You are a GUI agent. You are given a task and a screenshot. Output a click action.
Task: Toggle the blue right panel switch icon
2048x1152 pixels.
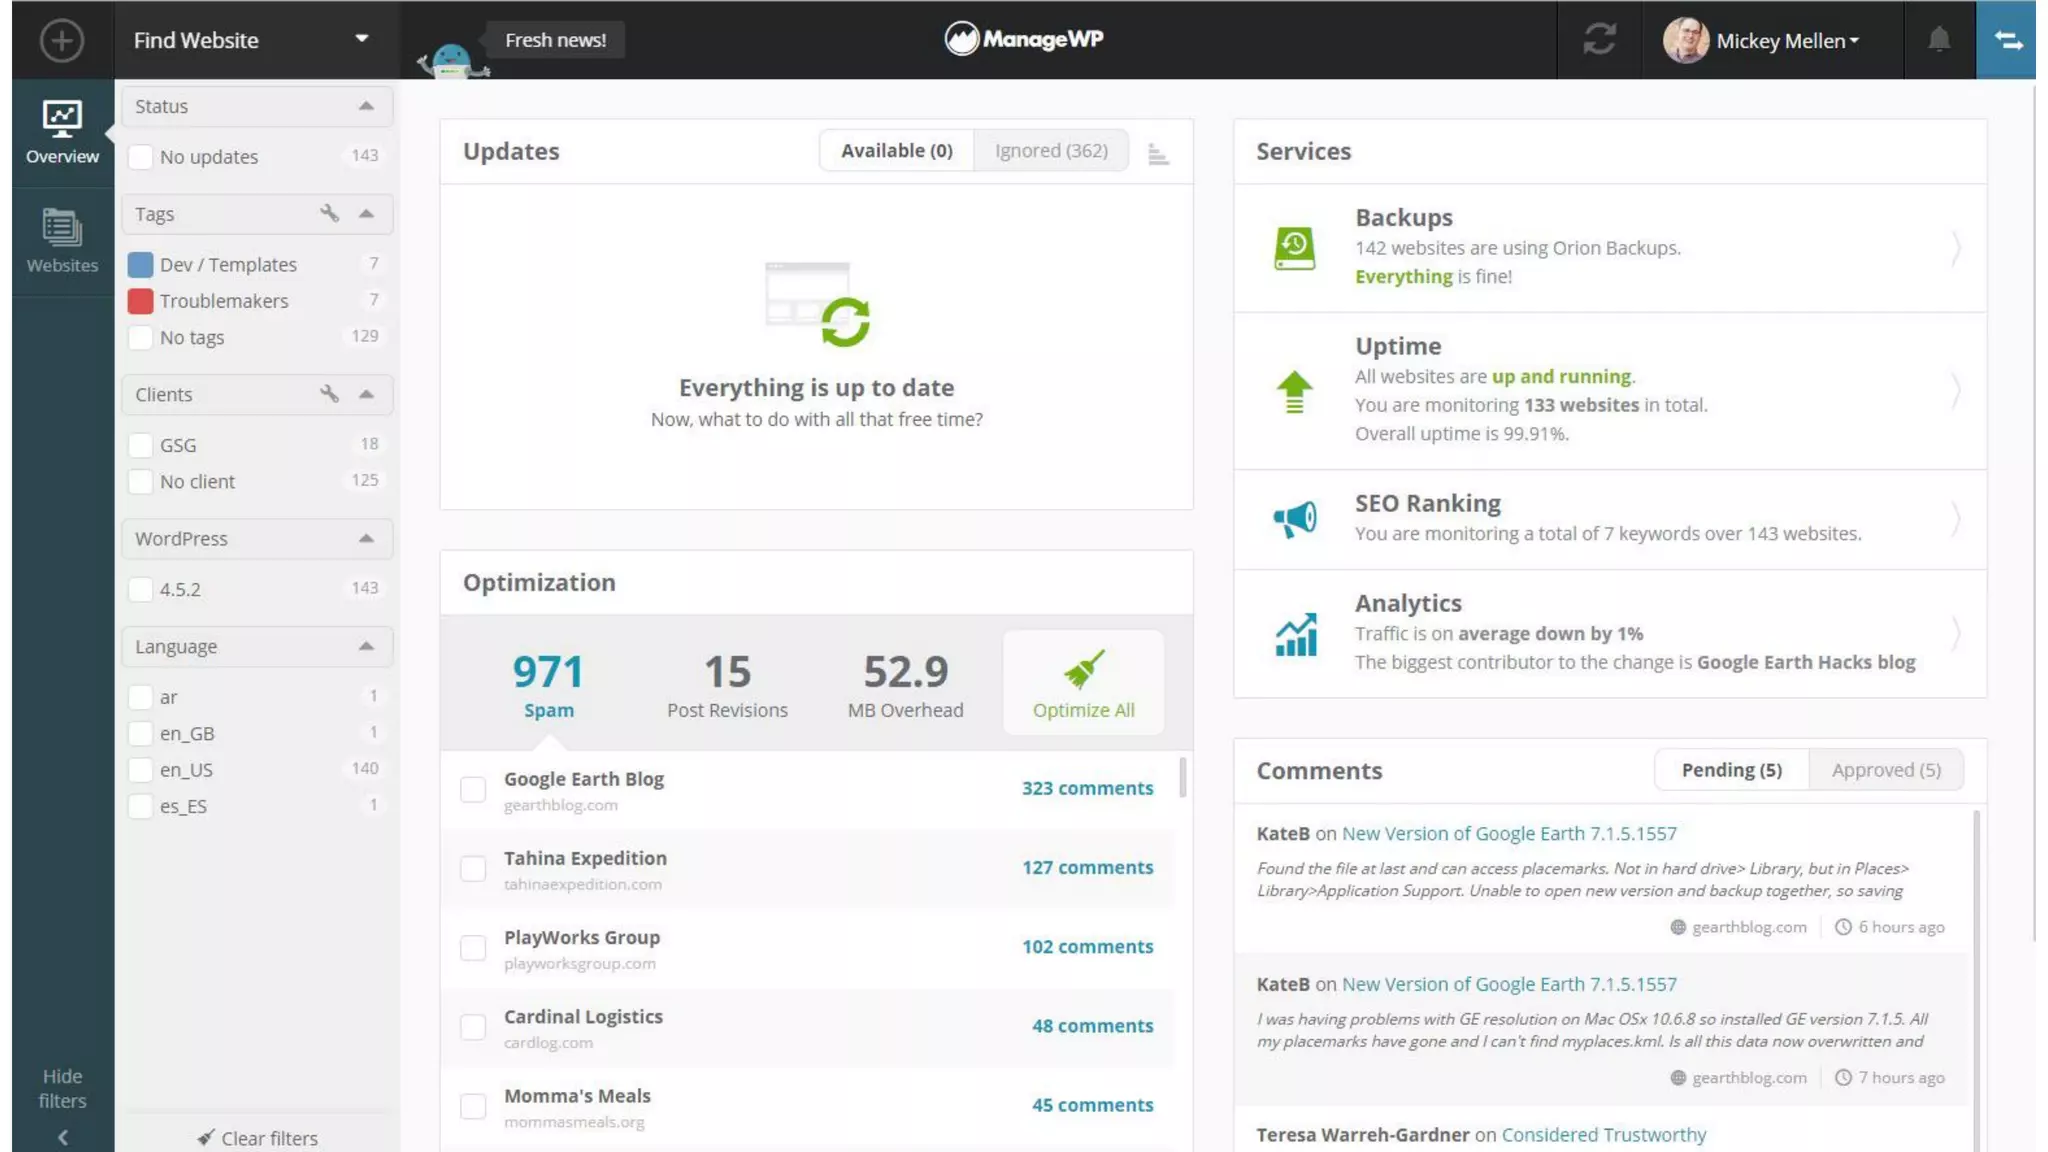[x=2007, y=40]
